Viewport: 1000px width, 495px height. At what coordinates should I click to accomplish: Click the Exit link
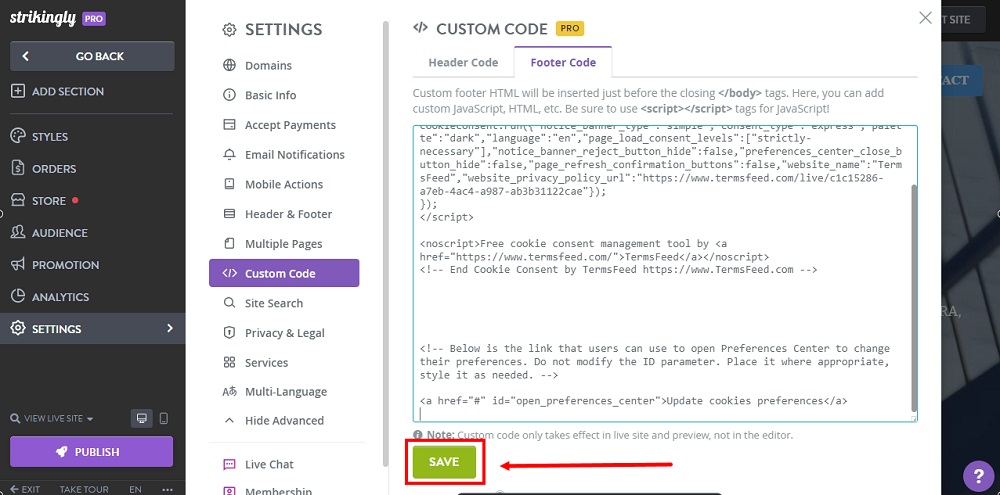(25, 489)
